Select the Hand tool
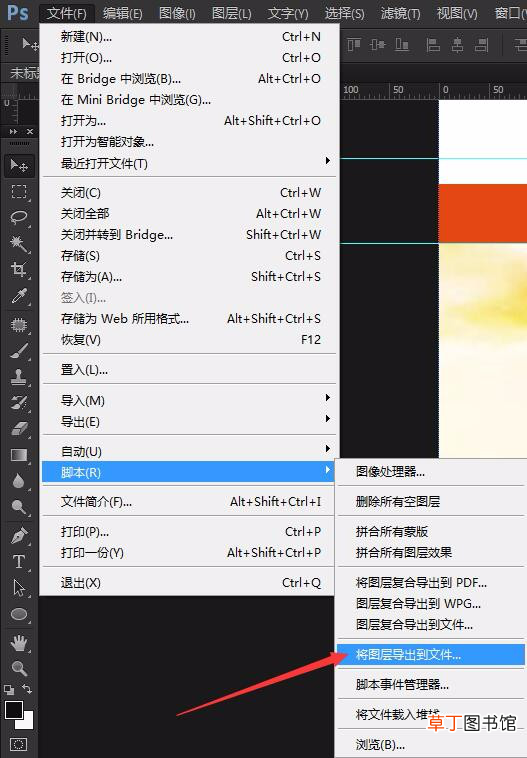The image size is (527, 758). [x=19, y=643]
